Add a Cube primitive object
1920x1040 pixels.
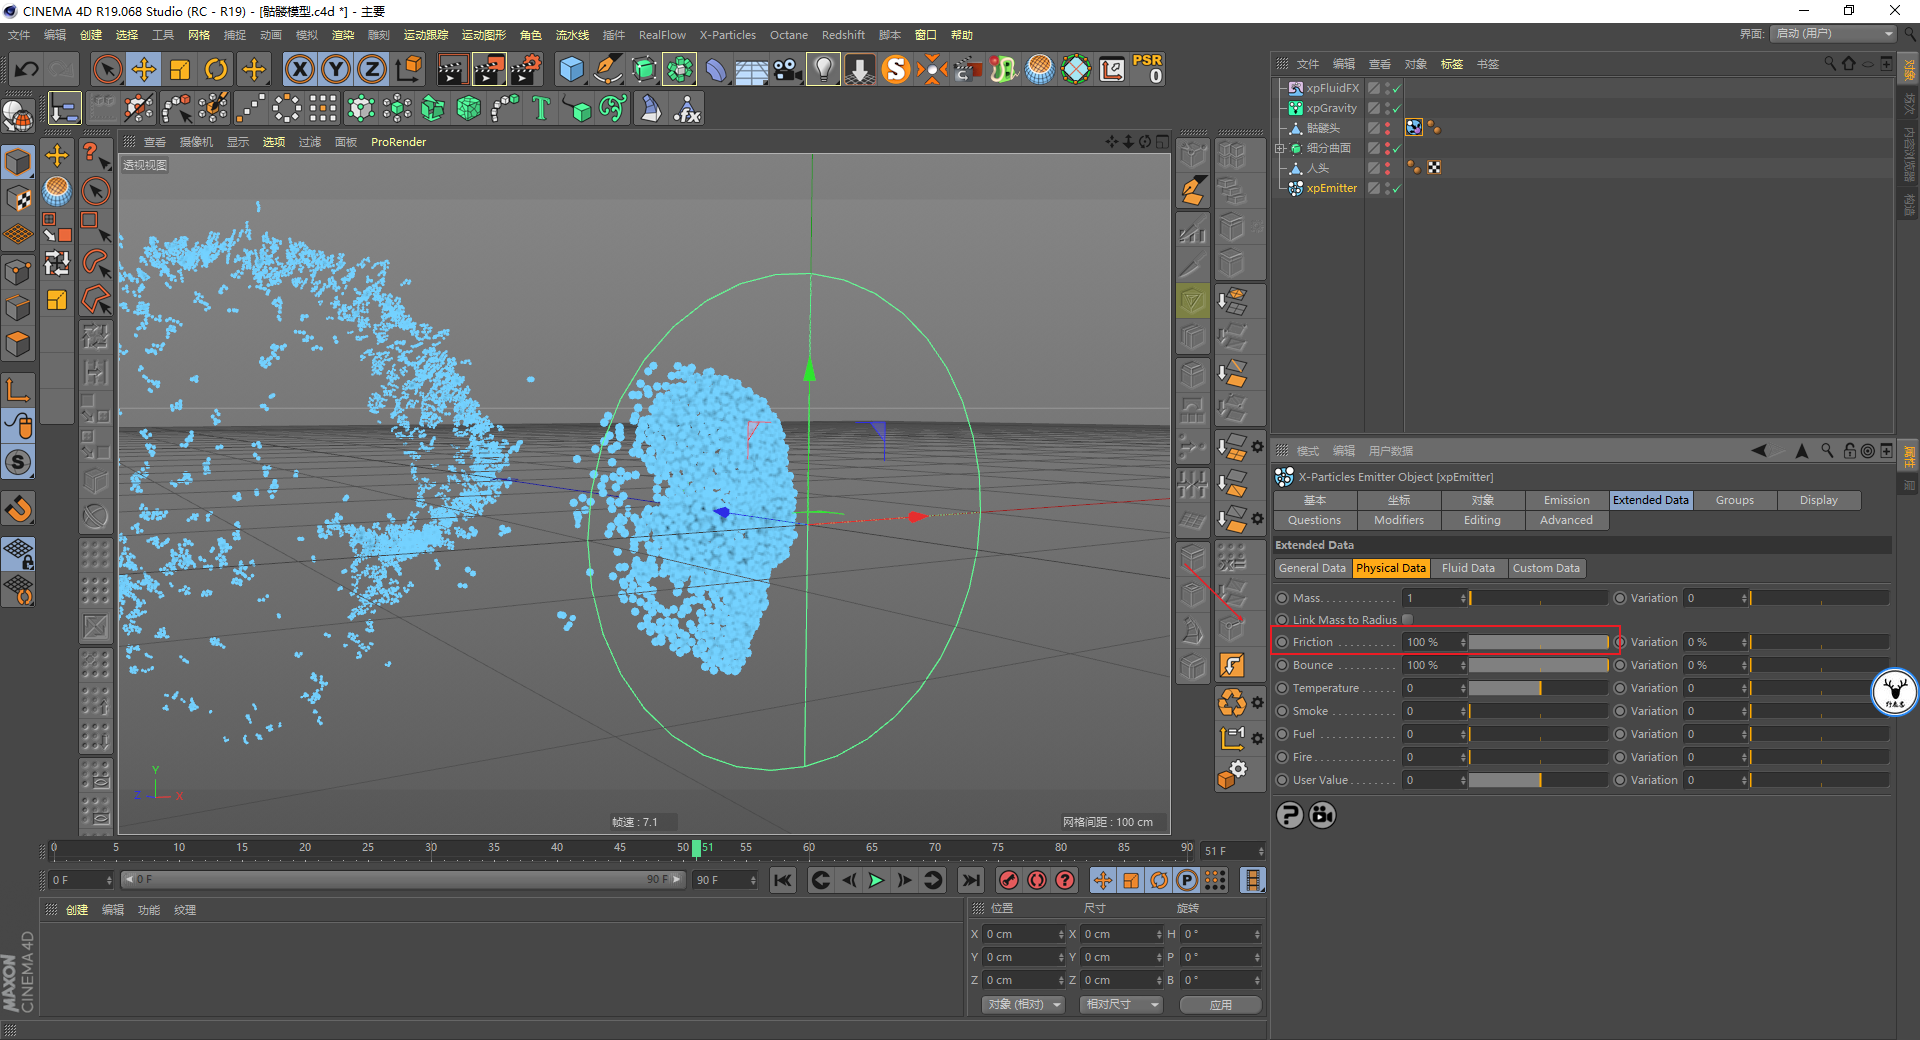coord(571,69)
